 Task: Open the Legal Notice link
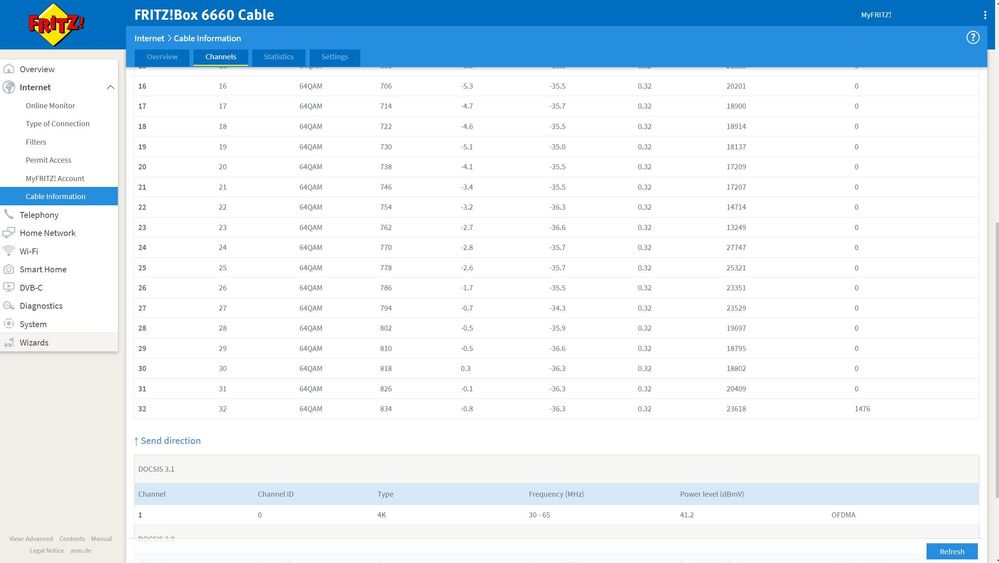[47, 550]
